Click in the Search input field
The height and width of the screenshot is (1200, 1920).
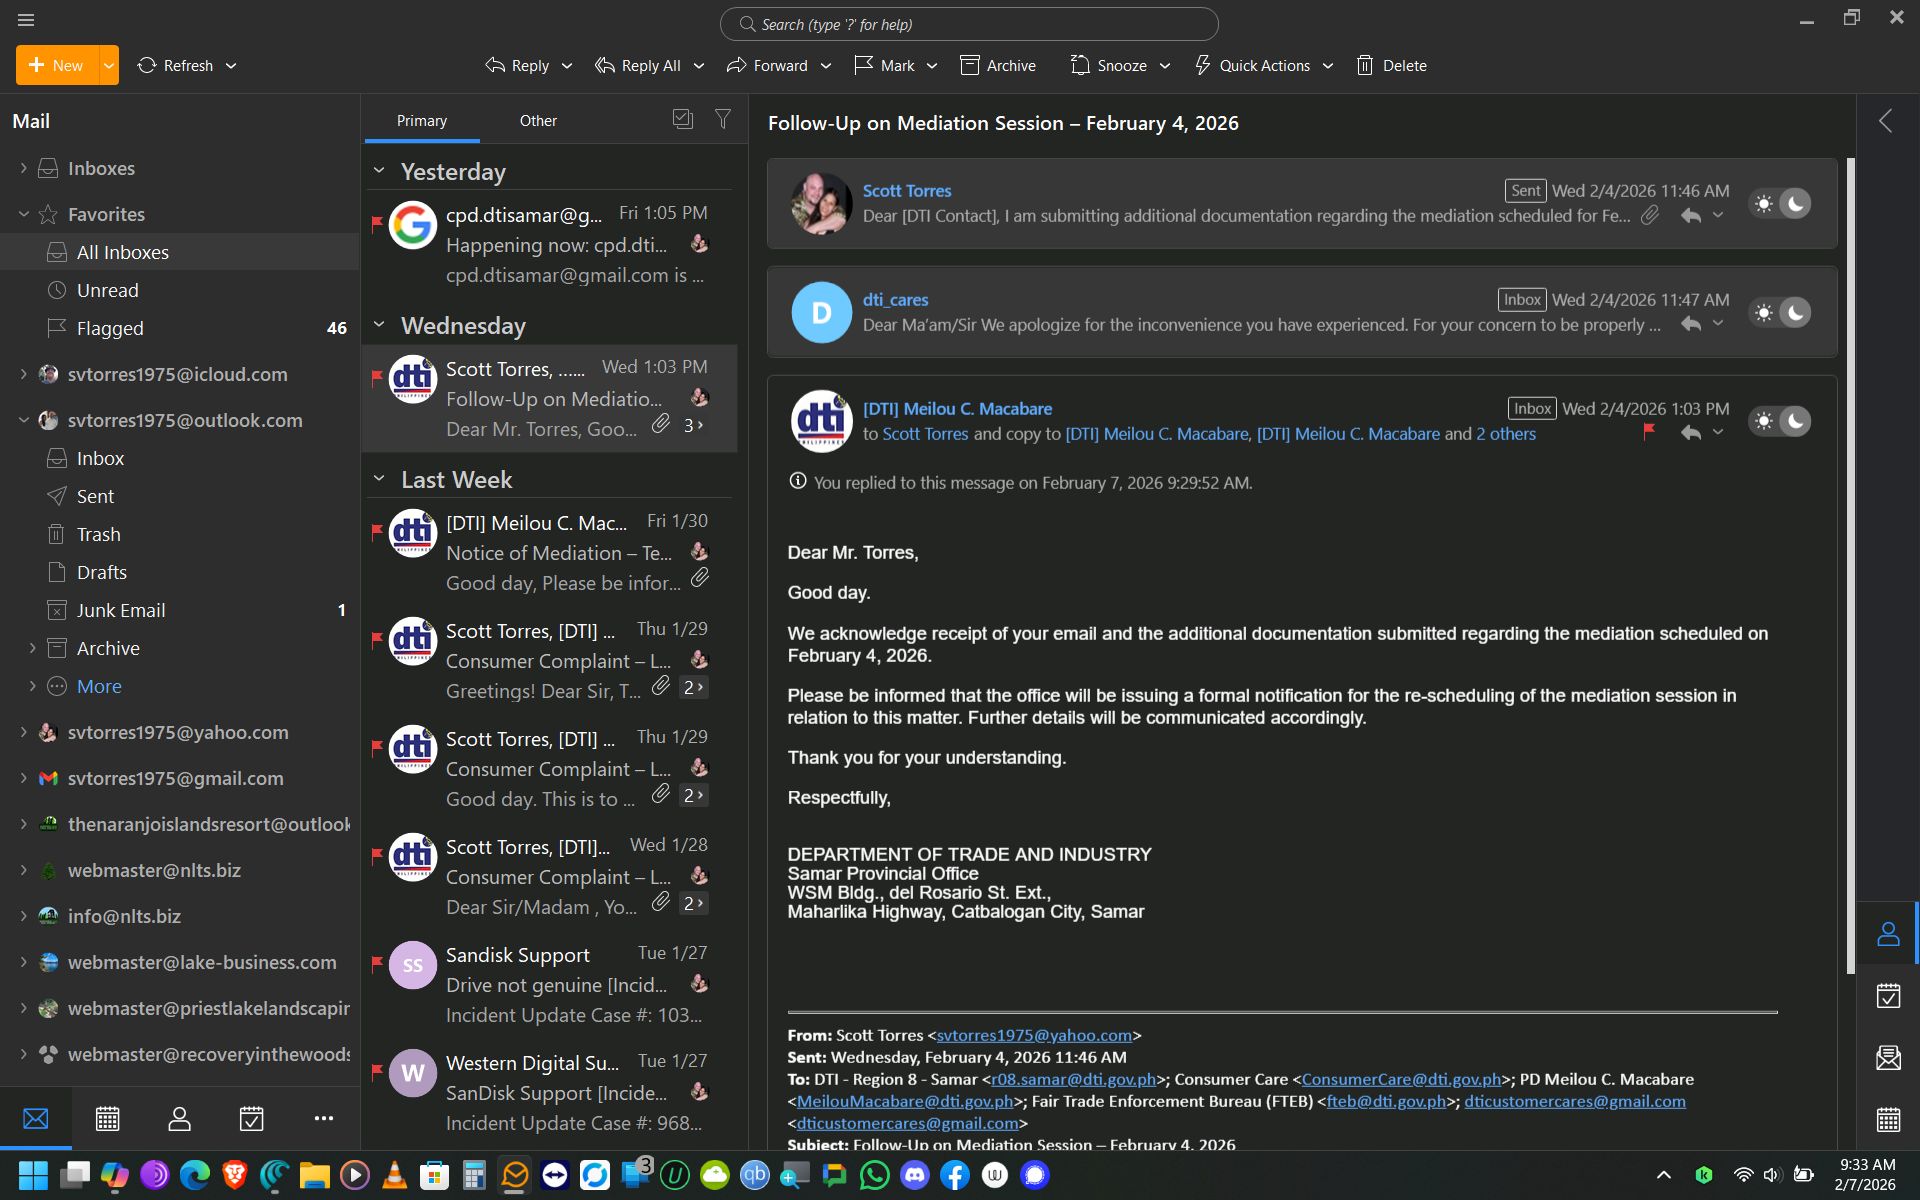coord(968,24)
